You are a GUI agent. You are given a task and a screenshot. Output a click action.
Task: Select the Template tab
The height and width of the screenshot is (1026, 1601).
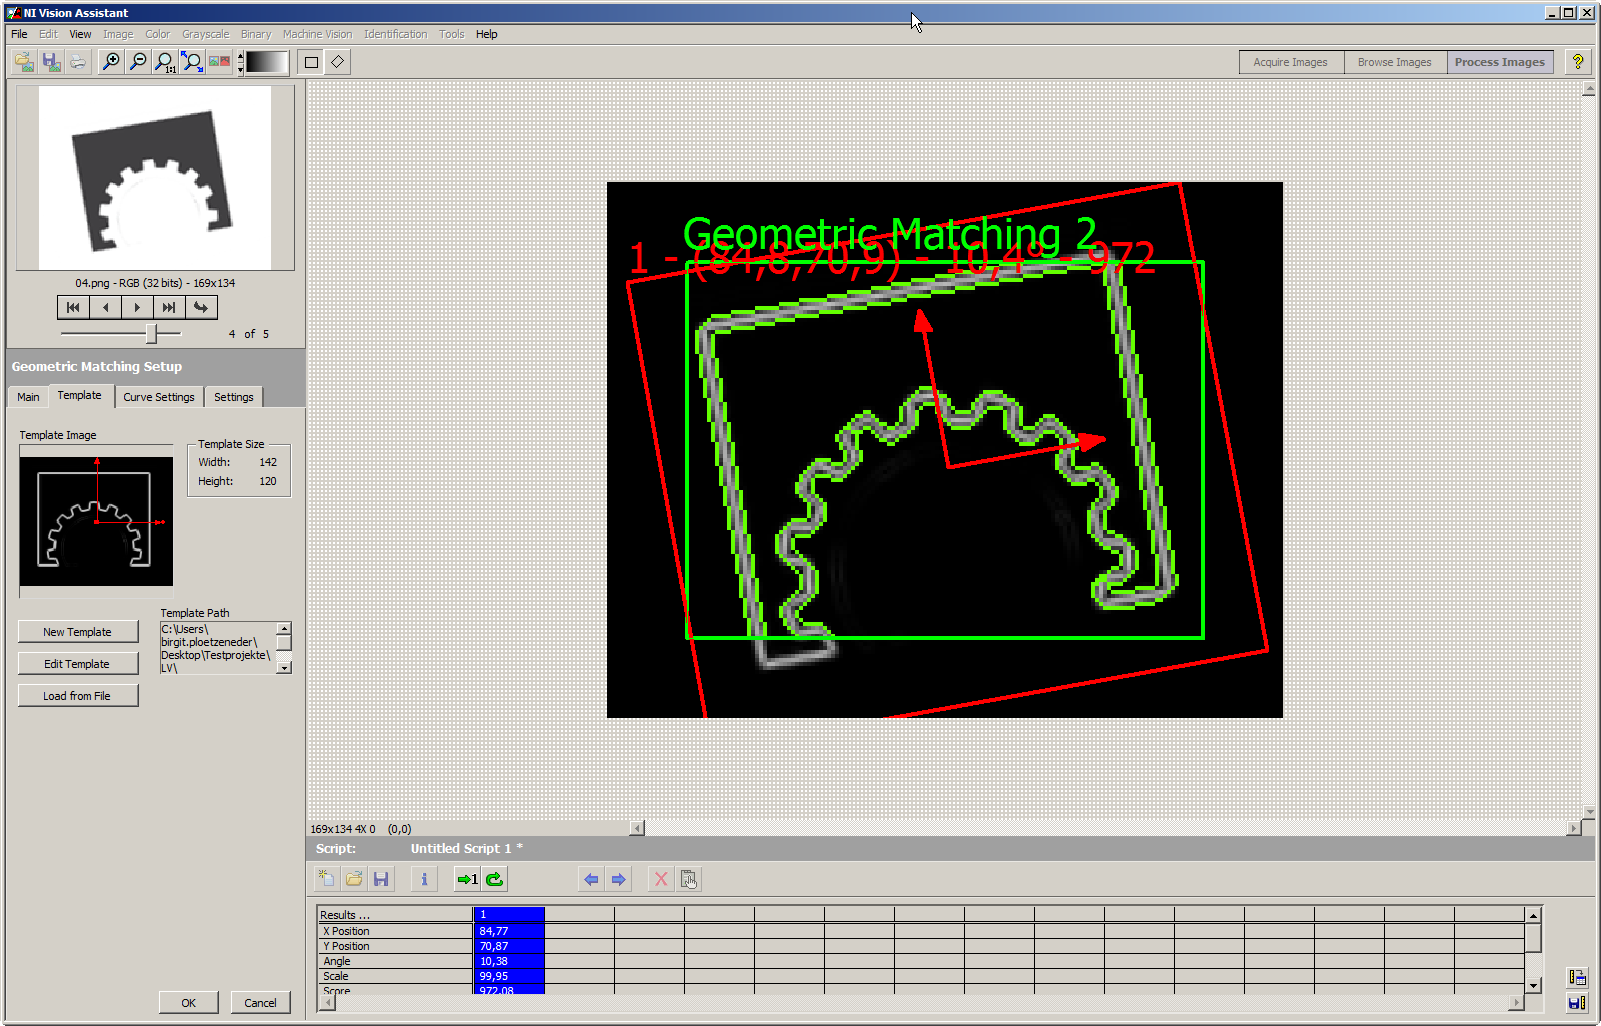click(x=80, y=395)
